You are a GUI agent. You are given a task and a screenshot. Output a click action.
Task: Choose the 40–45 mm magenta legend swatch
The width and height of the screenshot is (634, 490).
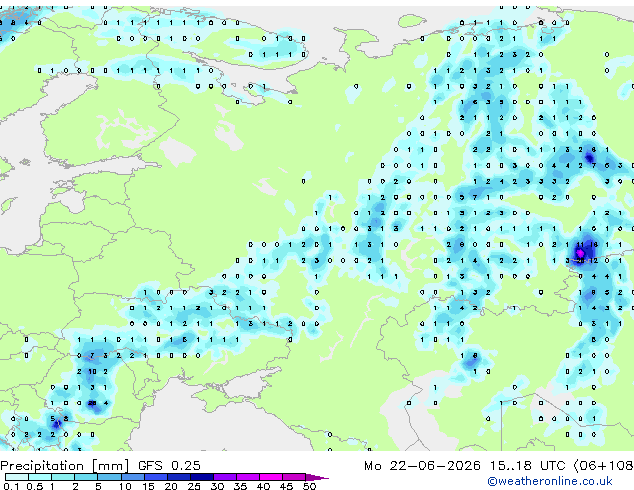pyautogui.click(x=271, y=477)
